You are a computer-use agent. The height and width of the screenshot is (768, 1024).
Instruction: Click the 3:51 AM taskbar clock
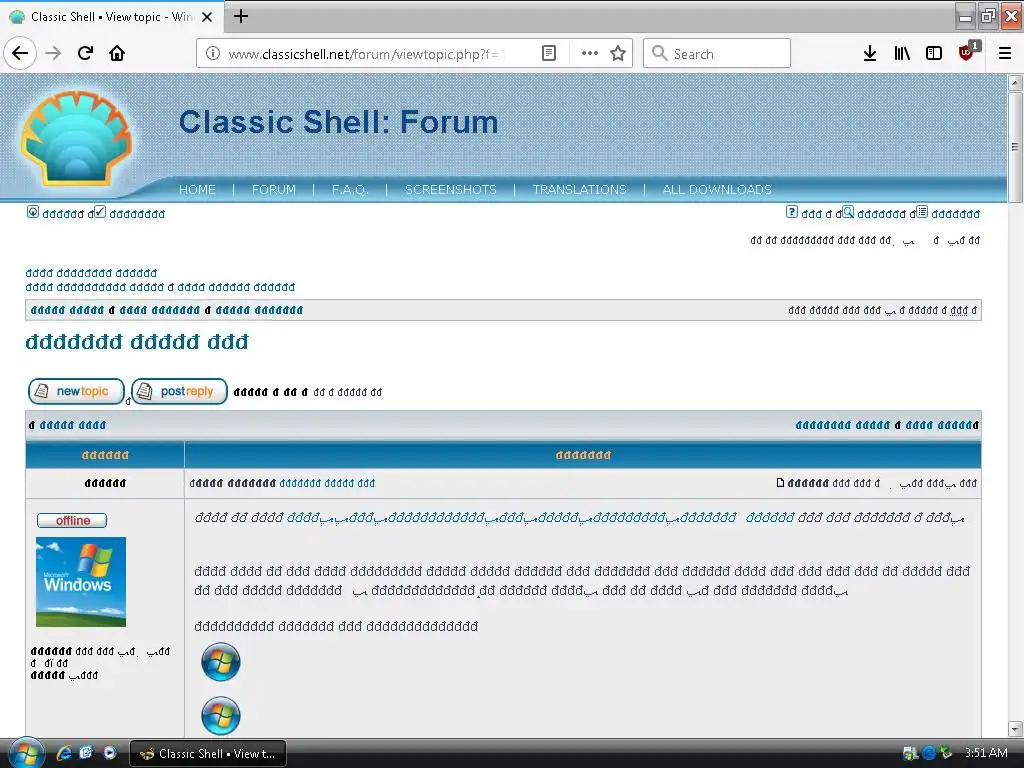(986, 753)
